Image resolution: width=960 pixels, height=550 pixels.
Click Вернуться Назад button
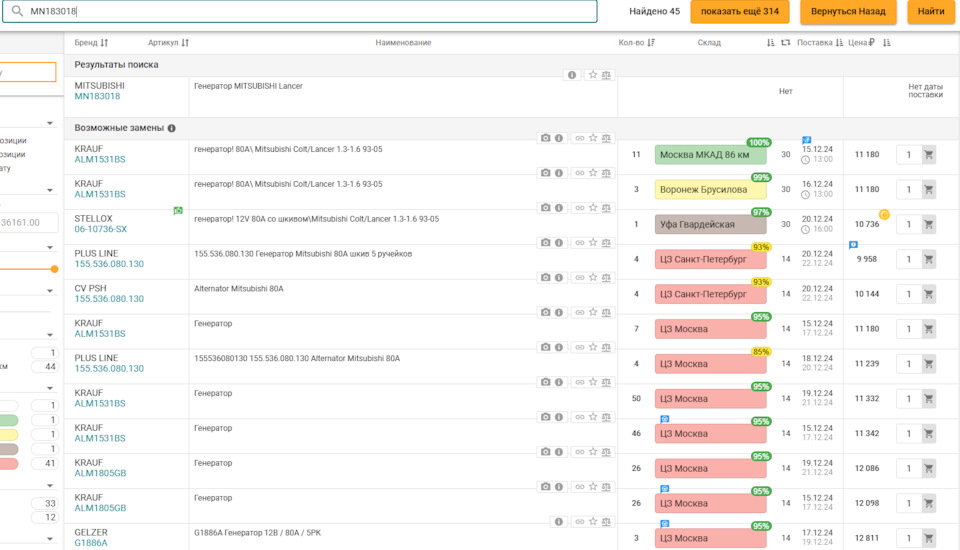pos(848,11)
